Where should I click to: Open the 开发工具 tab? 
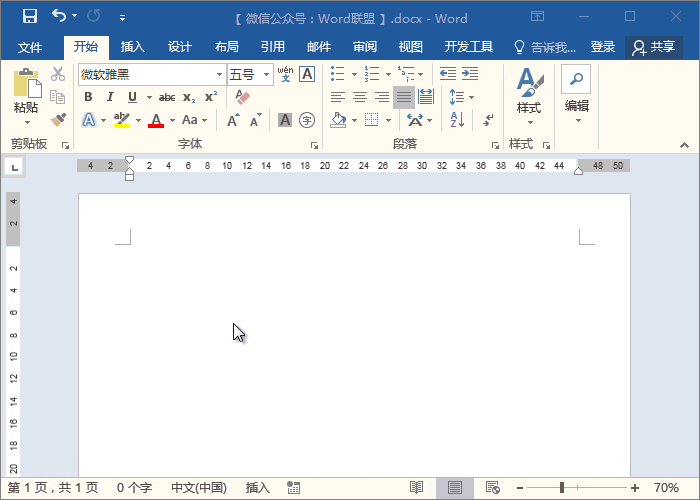click(x=469, y=46)
